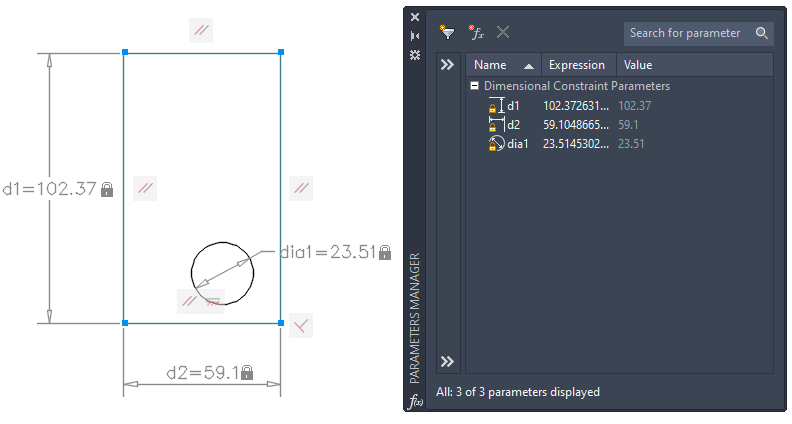This screenshot has height=424, width=792.
Task: Expand the filter tree top chevrons
Action: (x=447, y=65)
